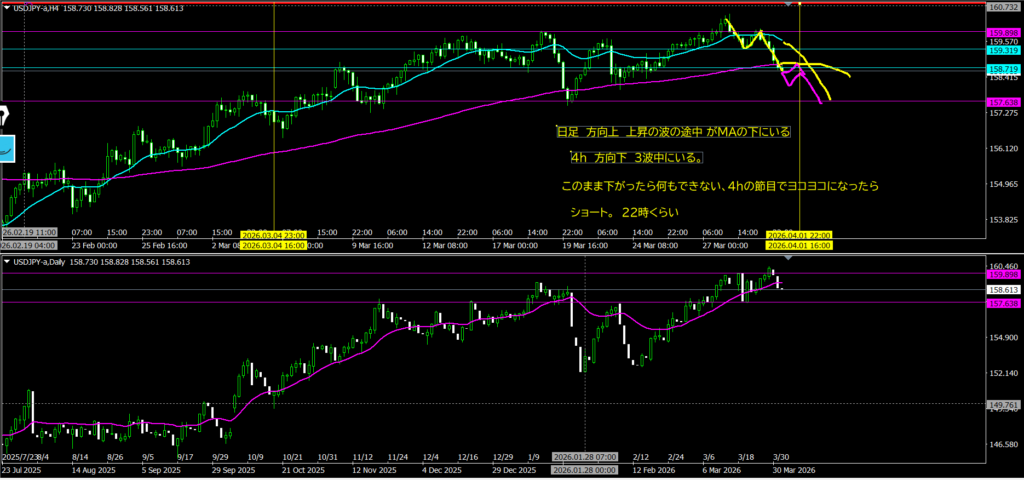Image resolution: width=1024 pixels, height=480 pixels.
Task: Click the 160.732 price label at top right
Action: [1002, 7]
